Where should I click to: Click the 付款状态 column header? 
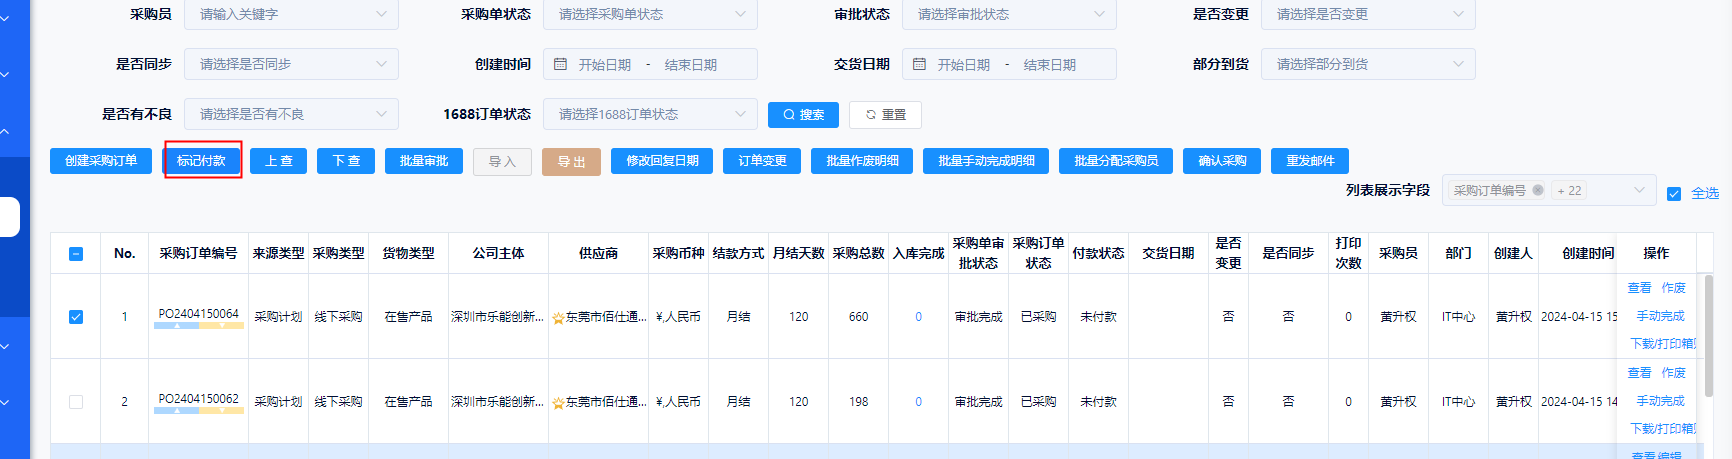point(1098,254)
